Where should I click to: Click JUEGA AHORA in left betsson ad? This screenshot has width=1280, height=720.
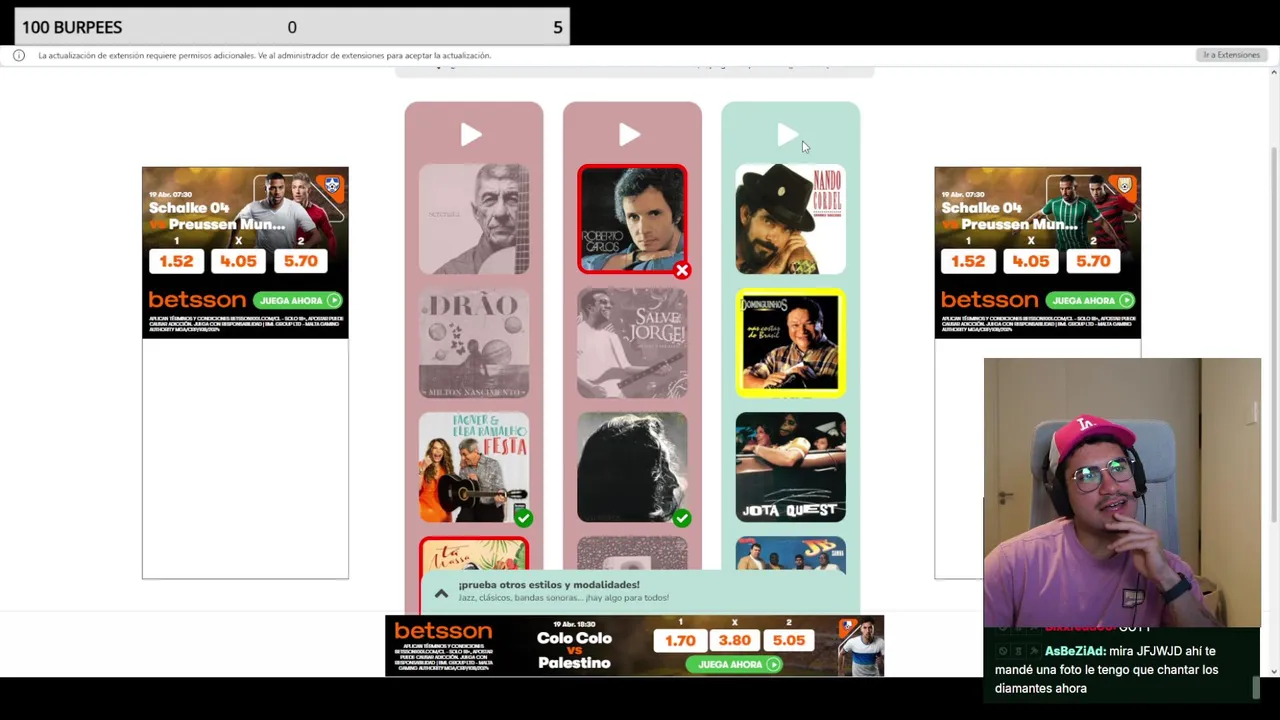point(297,300)
